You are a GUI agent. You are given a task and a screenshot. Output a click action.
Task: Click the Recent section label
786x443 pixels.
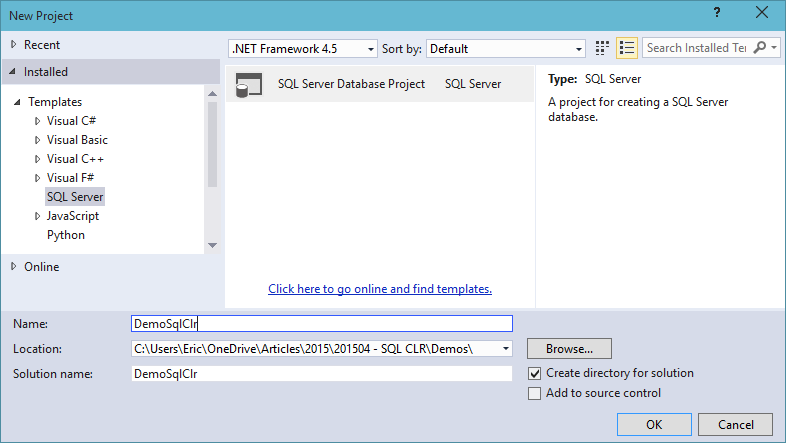click(x=42, y=45)
